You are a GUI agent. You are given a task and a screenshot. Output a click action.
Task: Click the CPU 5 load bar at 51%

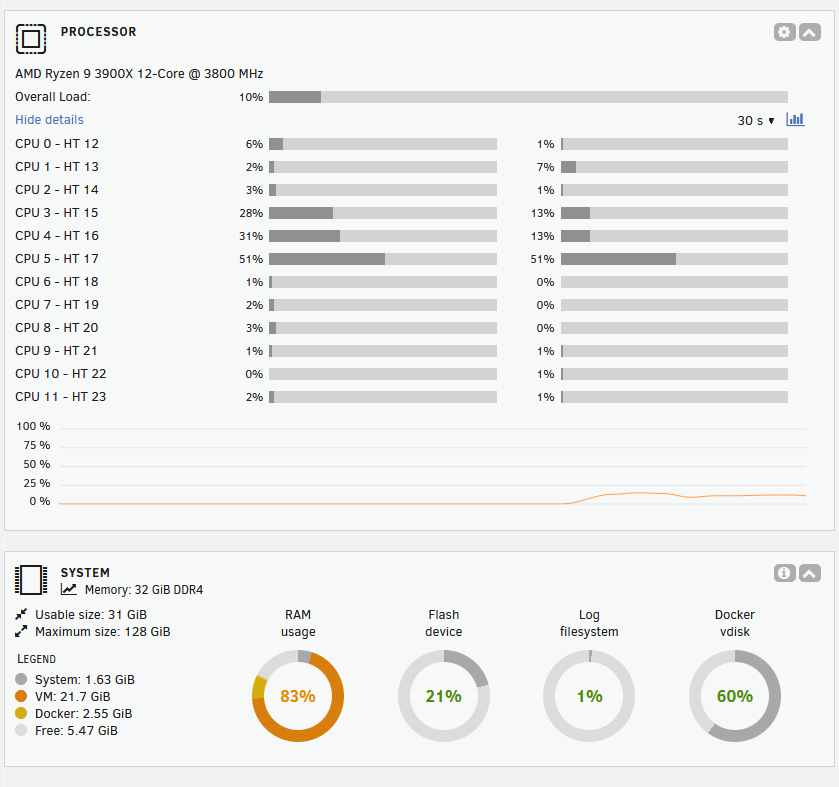point(383,259)
